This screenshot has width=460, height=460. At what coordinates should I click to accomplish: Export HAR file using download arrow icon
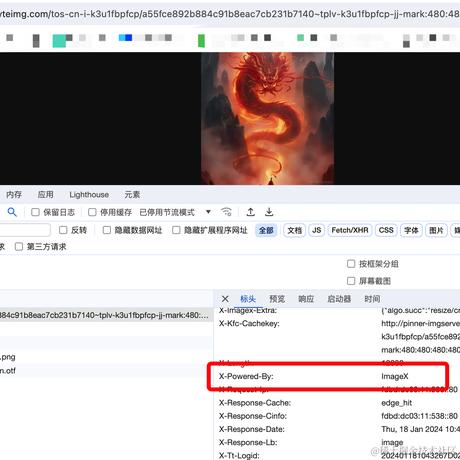(269, 212)
